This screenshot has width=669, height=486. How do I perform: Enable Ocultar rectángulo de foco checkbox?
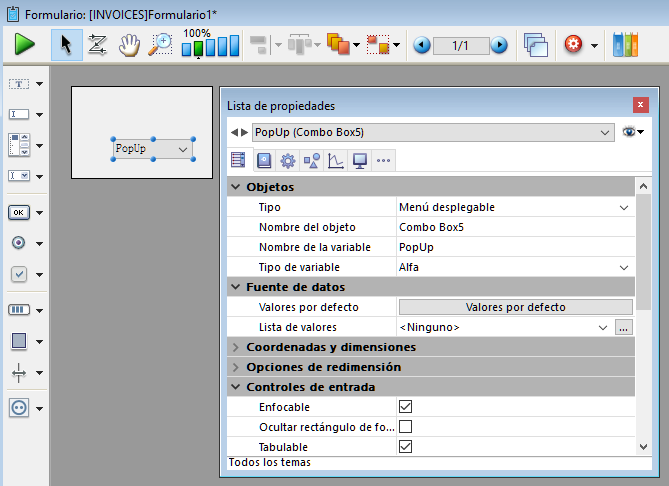(x=405, y=427)
